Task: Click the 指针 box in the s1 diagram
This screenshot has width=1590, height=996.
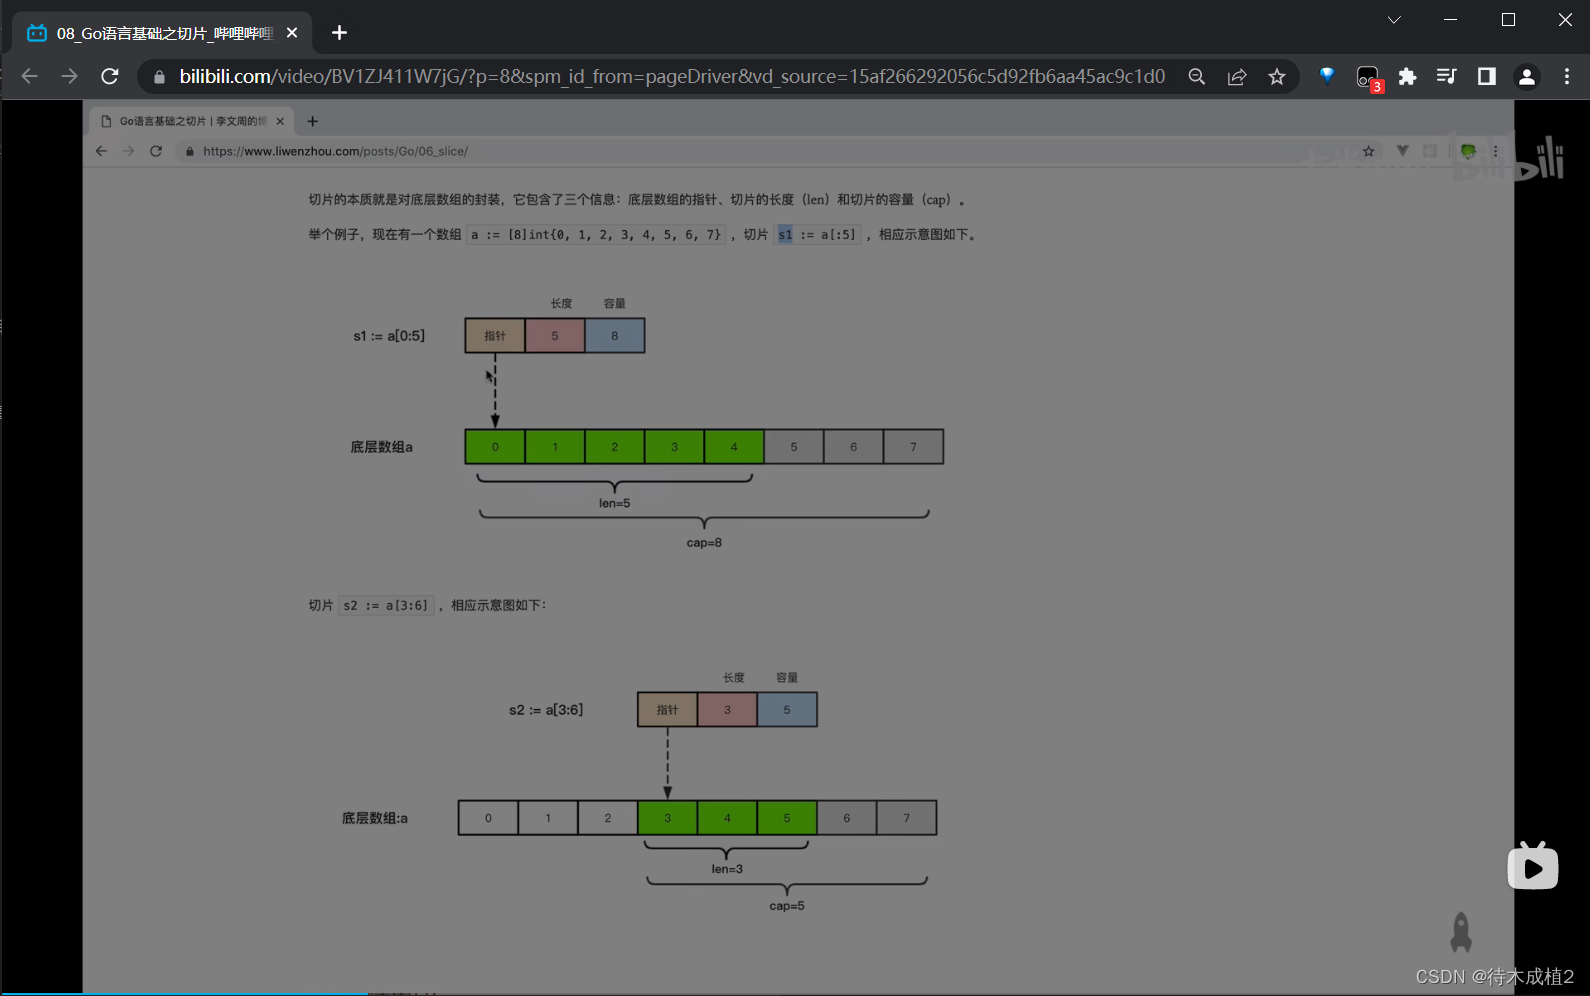Action: pyautogui.click(x=495, y=335)
